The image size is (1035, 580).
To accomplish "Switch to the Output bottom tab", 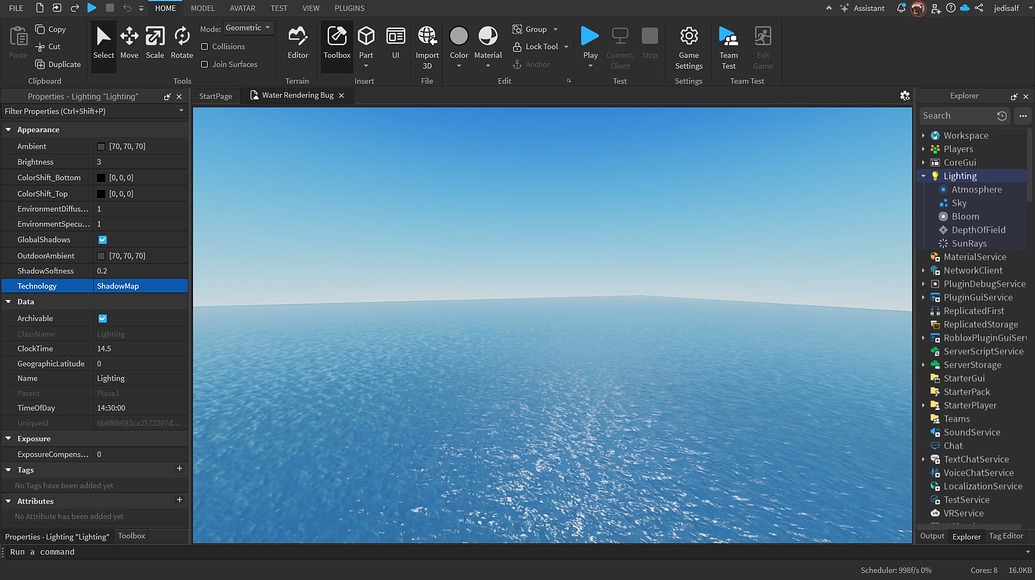I will click(x=932, y=536).
